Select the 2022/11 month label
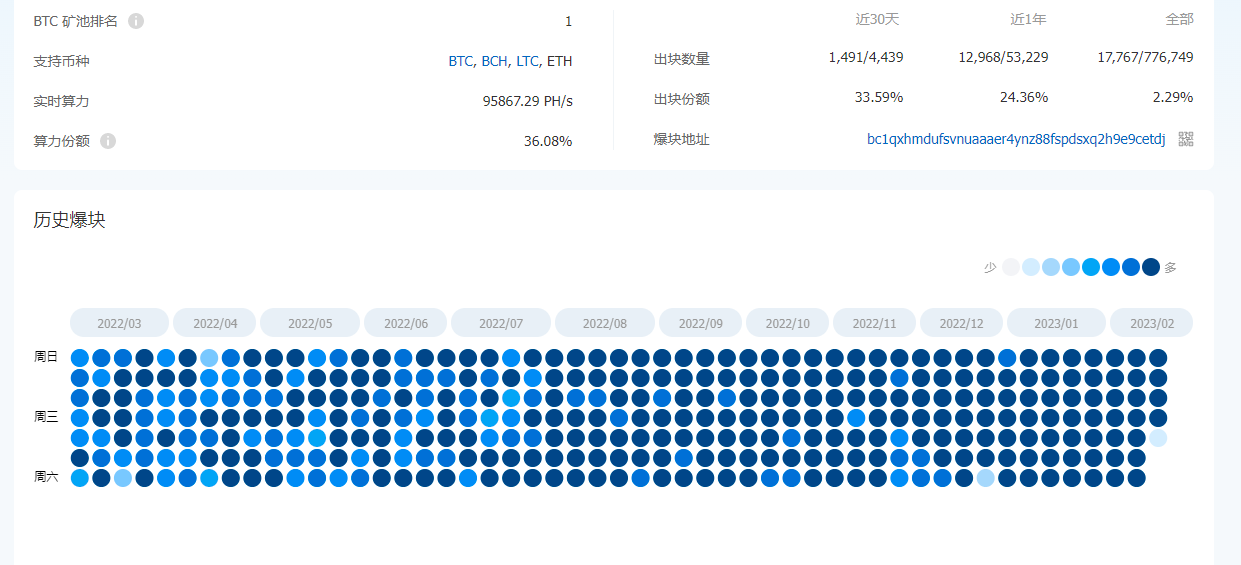This screenshot has width=1241, height=565. [x=875, y=323]
